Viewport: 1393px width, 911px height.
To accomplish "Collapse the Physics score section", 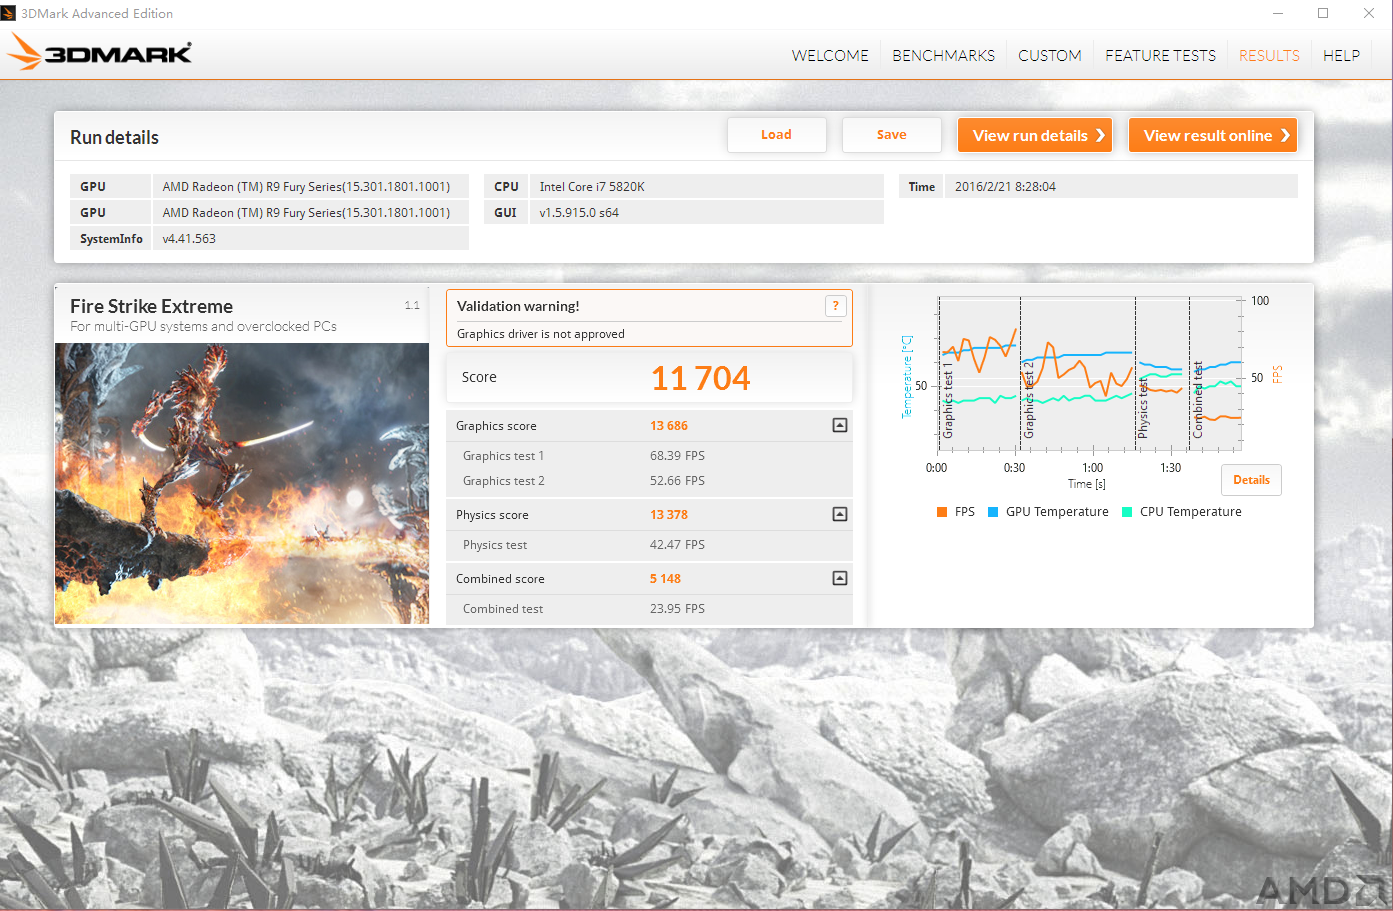I will tap(840, 514).
